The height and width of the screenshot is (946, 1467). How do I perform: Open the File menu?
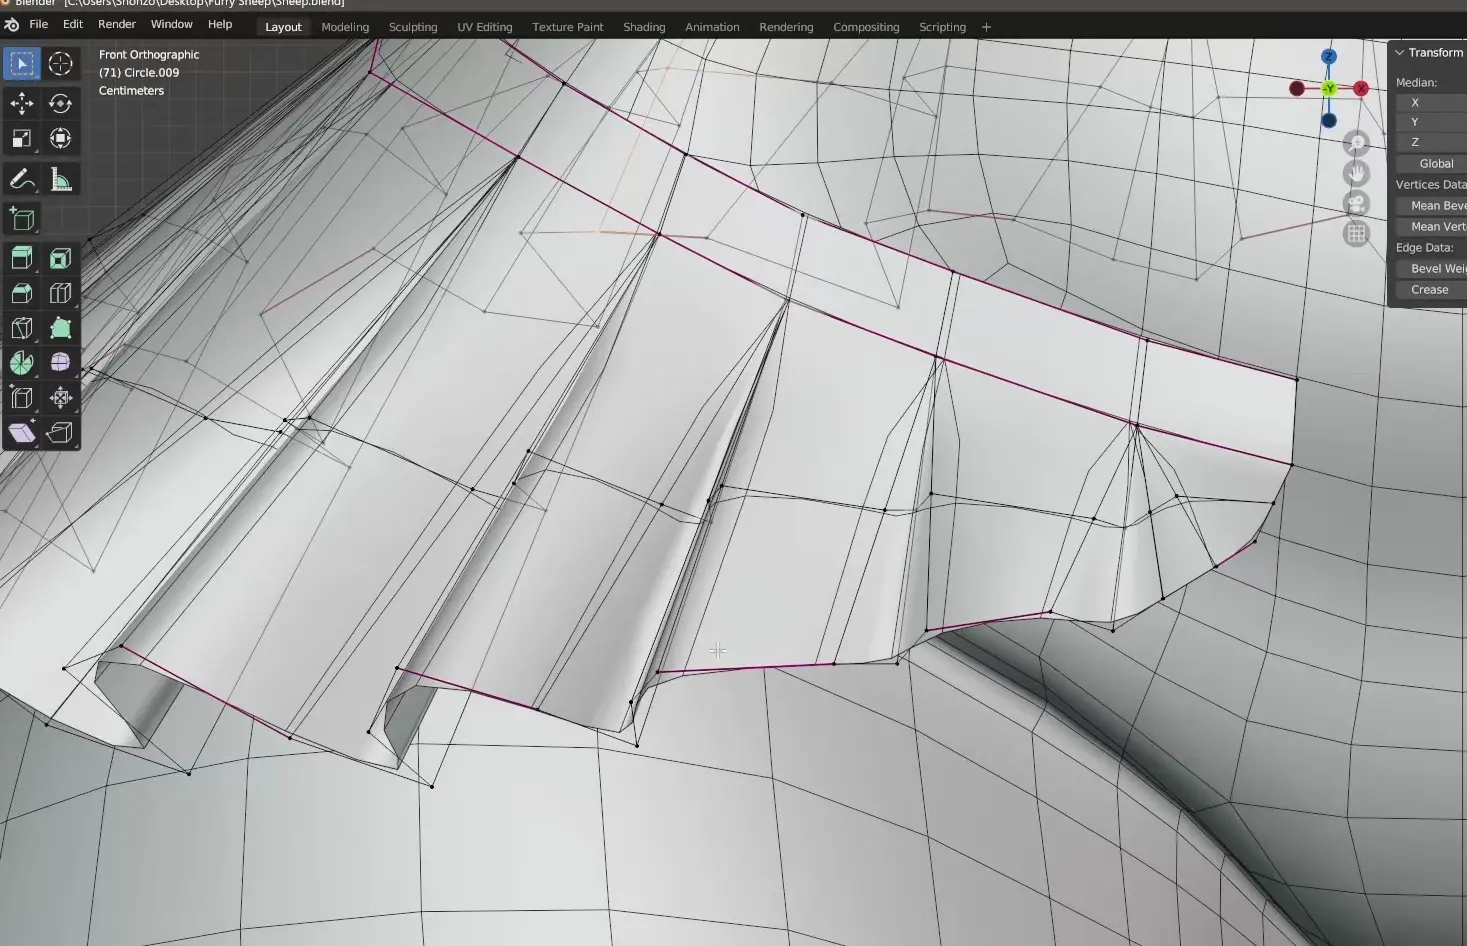(x=38, y=24)
